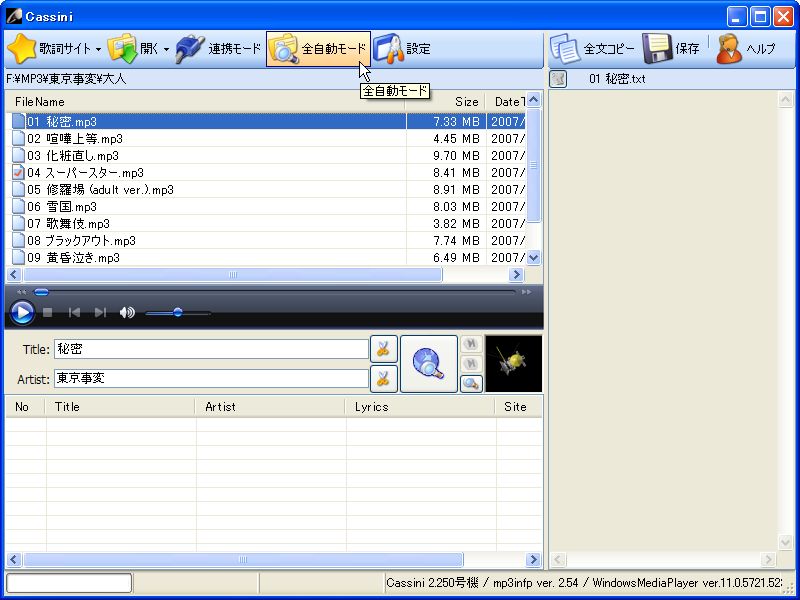The image size is (800, 600).
Task: Click the Artist input field
Action: 211,378
